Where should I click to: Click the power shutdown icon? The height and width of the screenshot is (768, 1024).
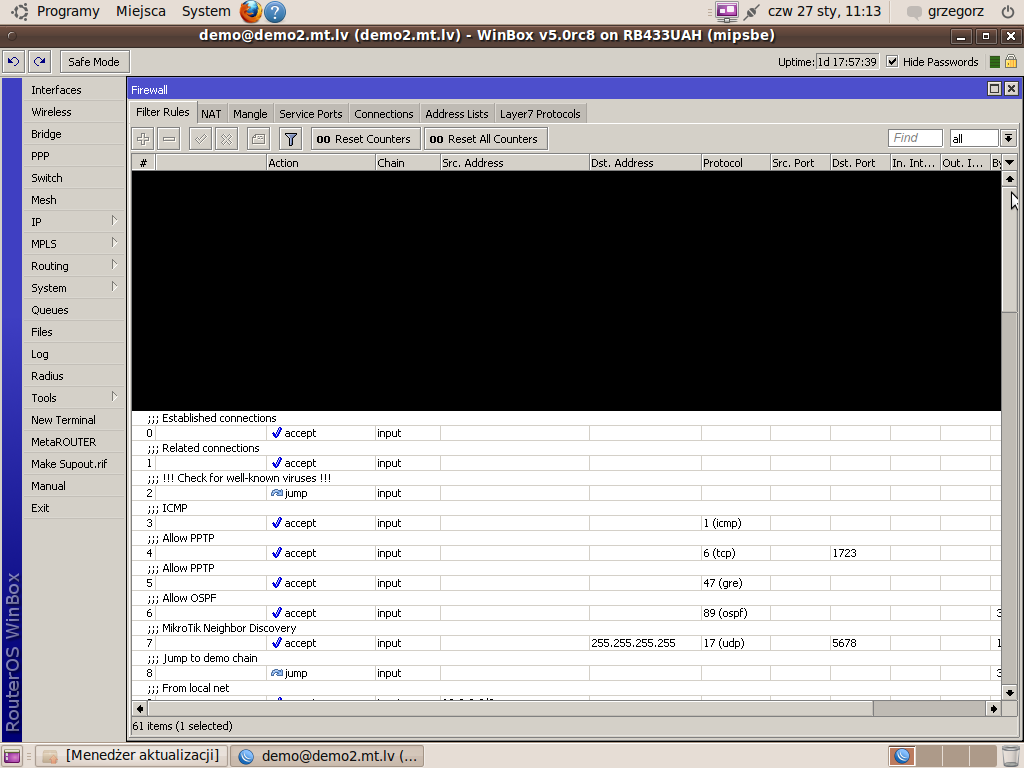point(1008,11)
